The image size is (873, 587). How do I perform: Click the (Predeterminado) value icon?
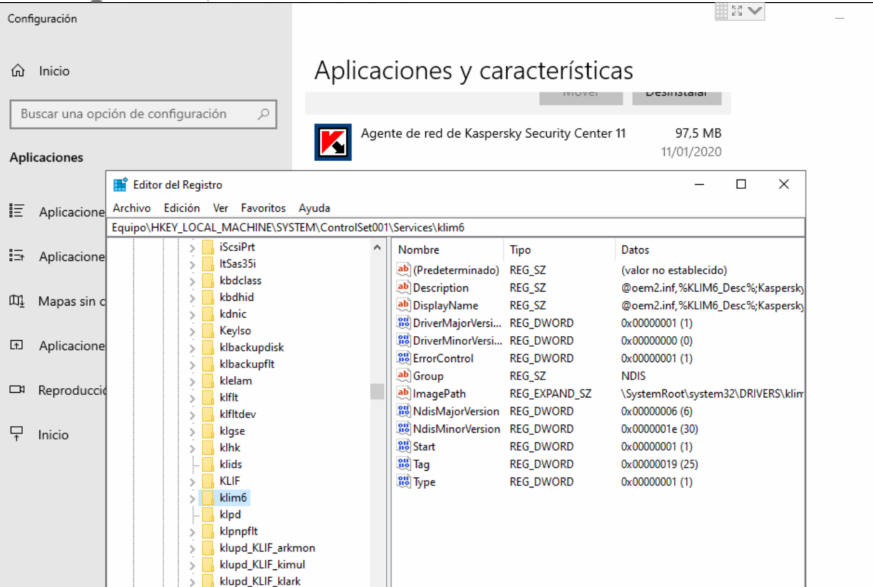pyautogui.click(x=403, y=270)
